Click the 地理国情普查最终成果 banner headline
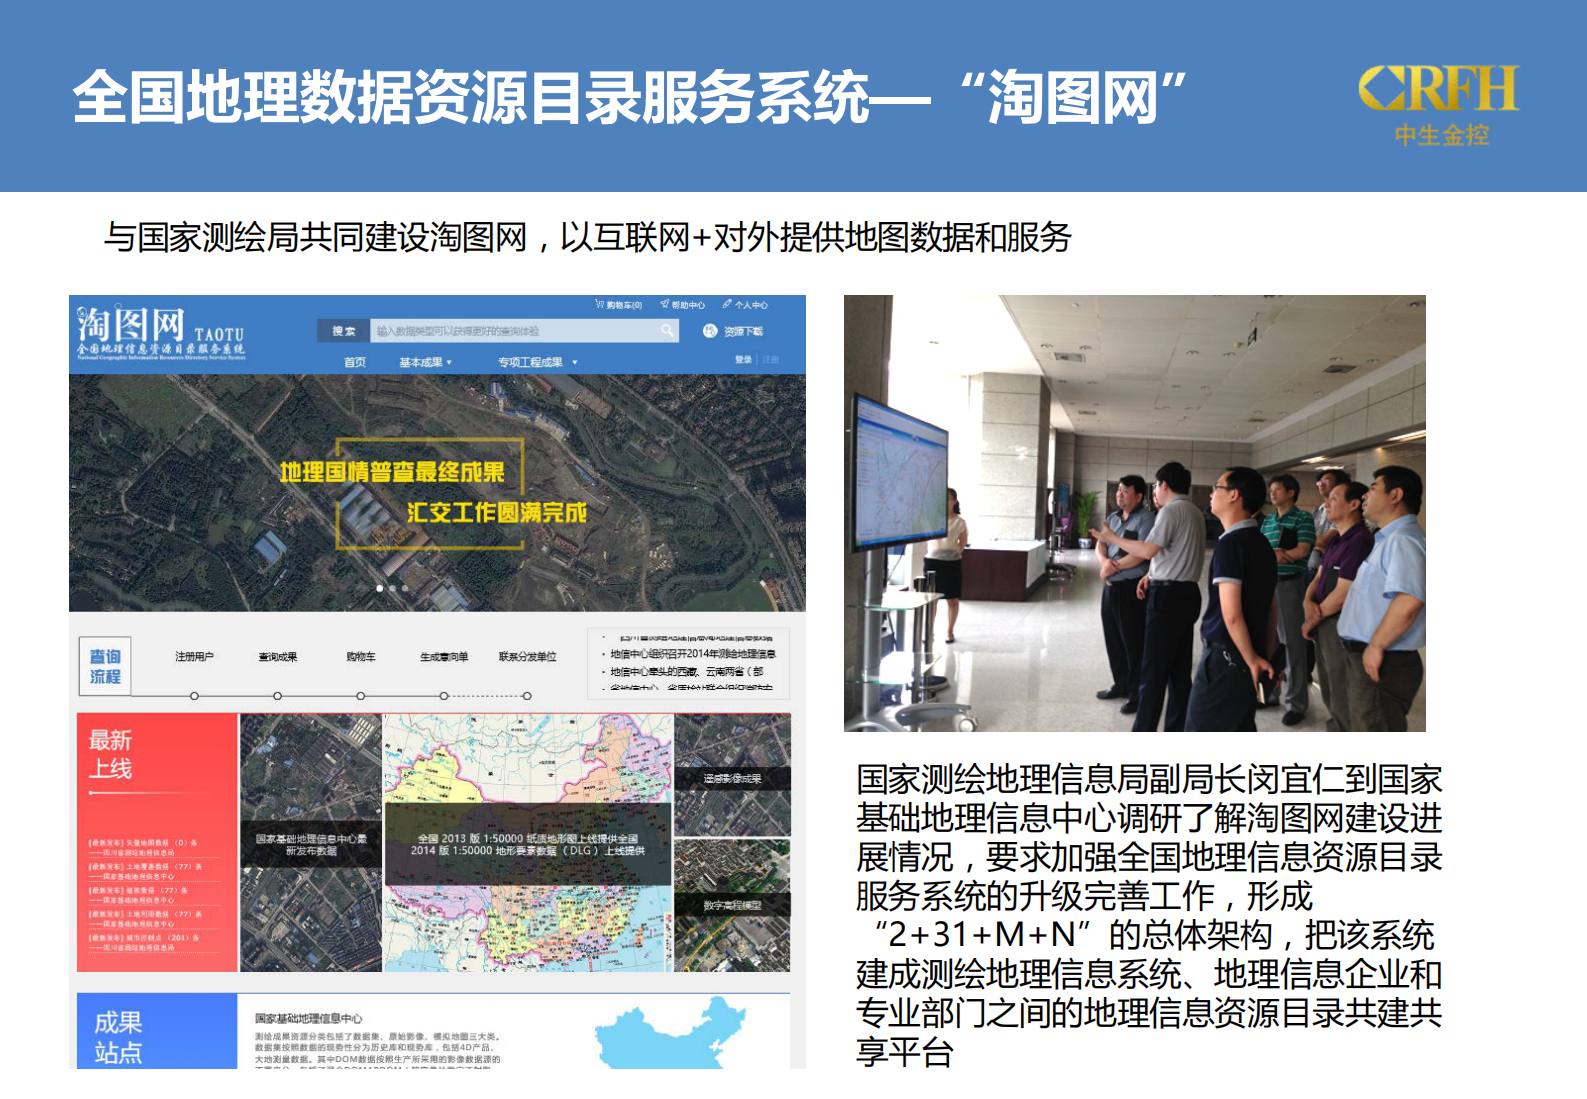 (x=392, y=472)
